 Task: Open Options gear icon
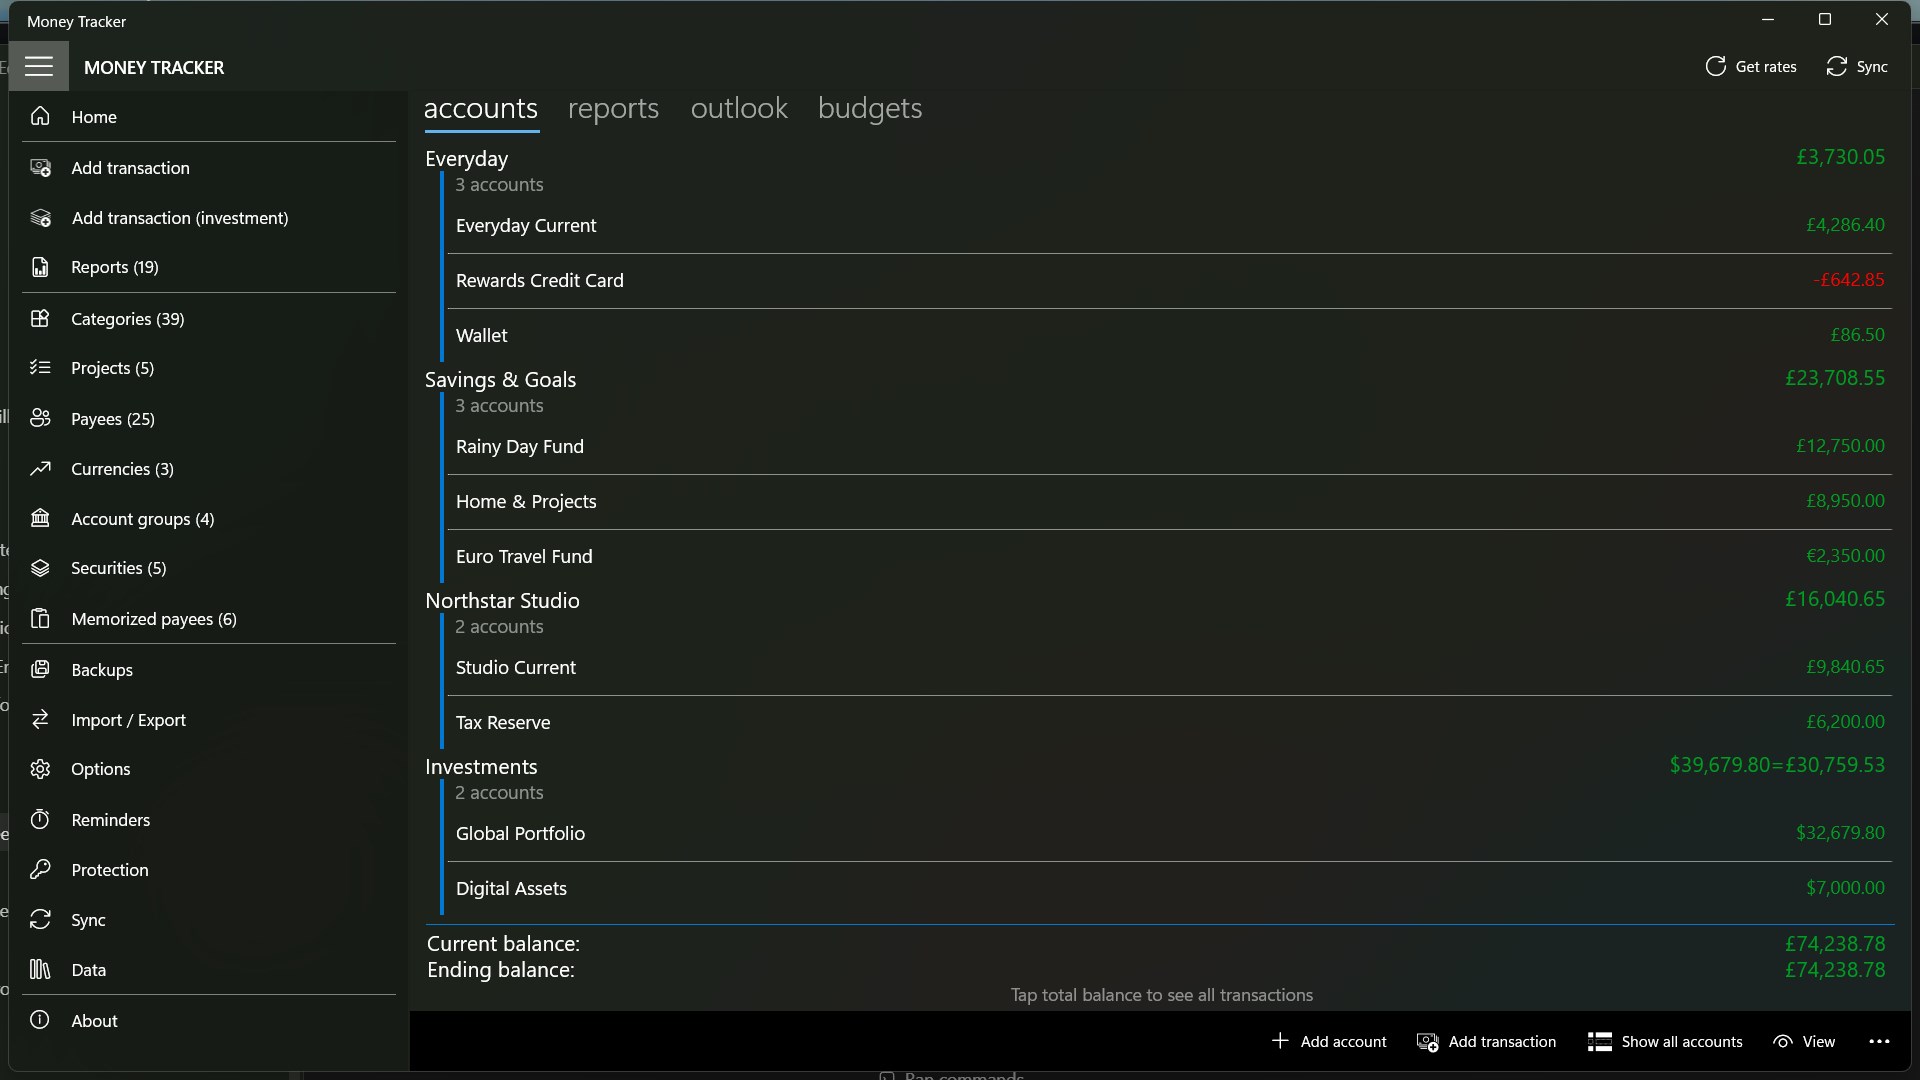[x=40, y=769]
